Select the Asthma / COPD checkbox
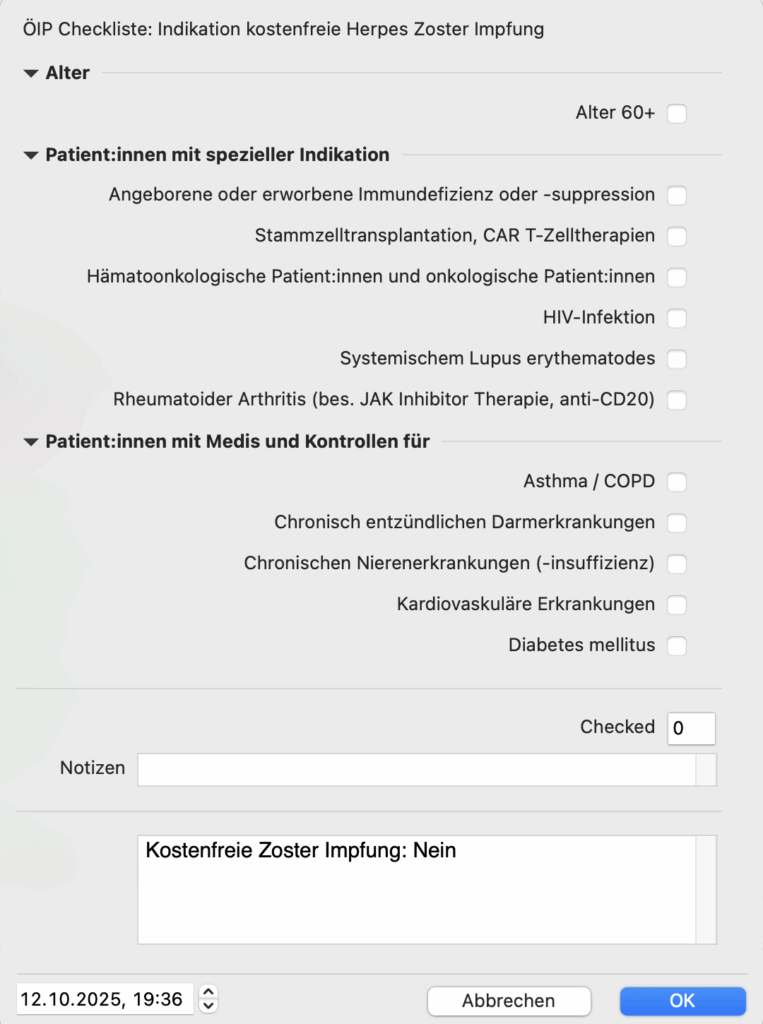 (677, 483)
